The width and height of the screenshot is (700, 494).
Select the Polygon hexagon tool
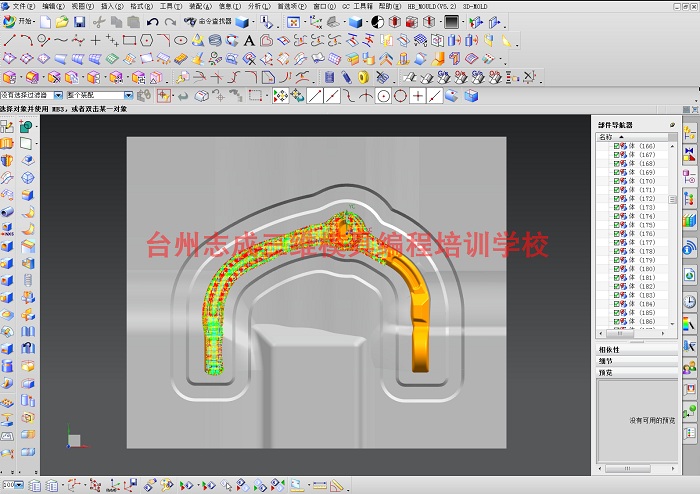tap(146, 41)
